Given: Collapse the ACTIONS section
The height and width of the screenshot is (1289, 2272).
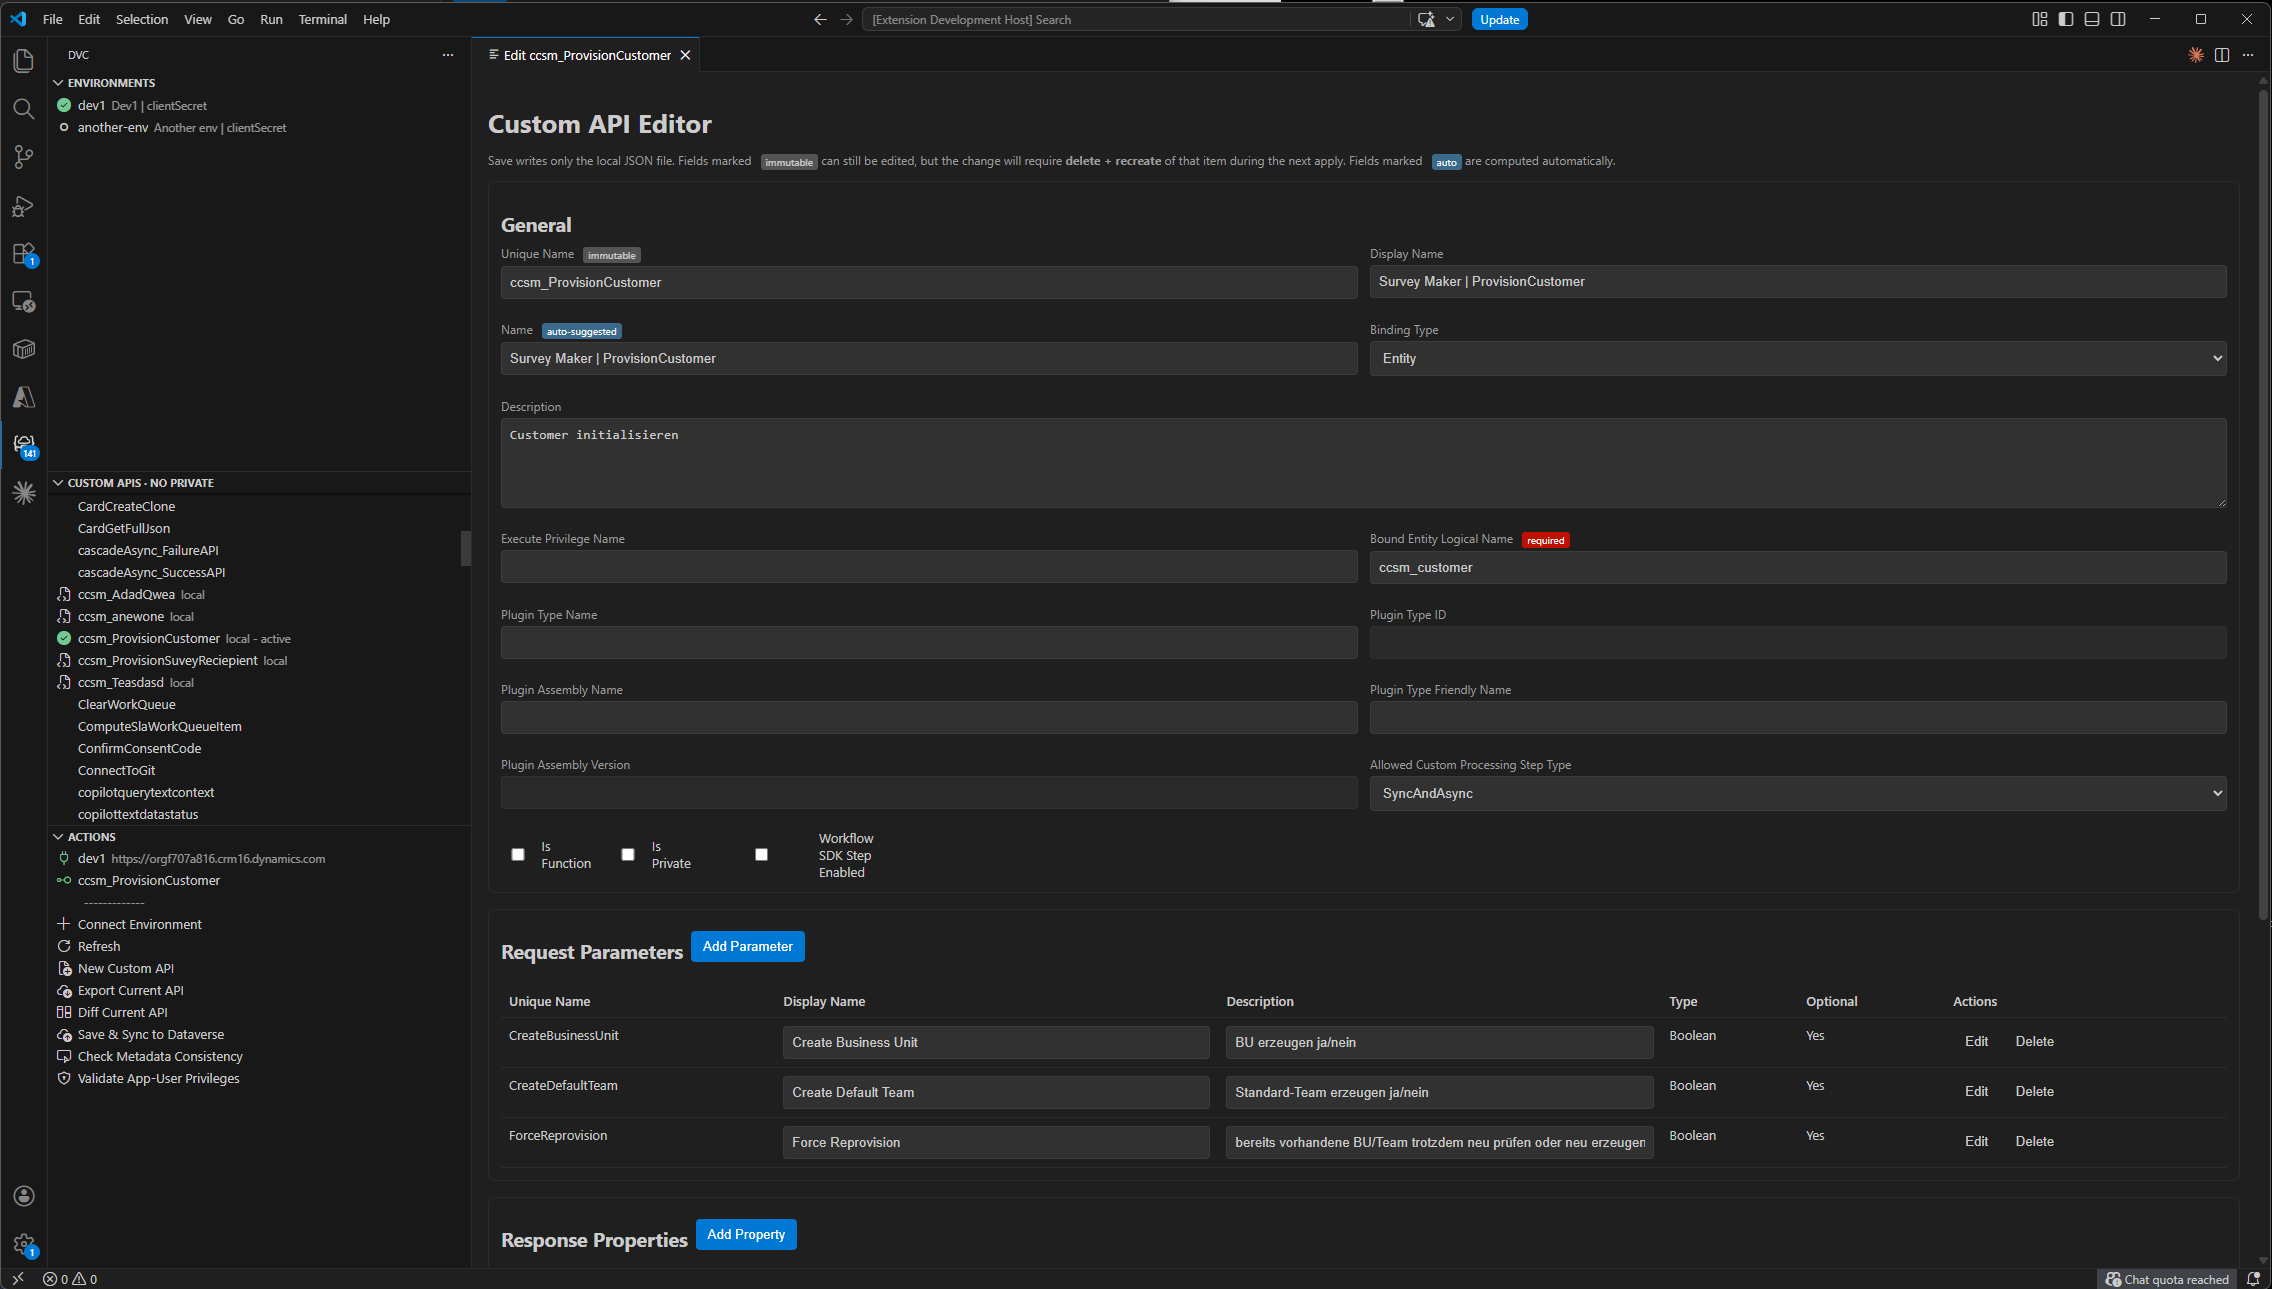Looking at the screenshot, I should (91, 837).
